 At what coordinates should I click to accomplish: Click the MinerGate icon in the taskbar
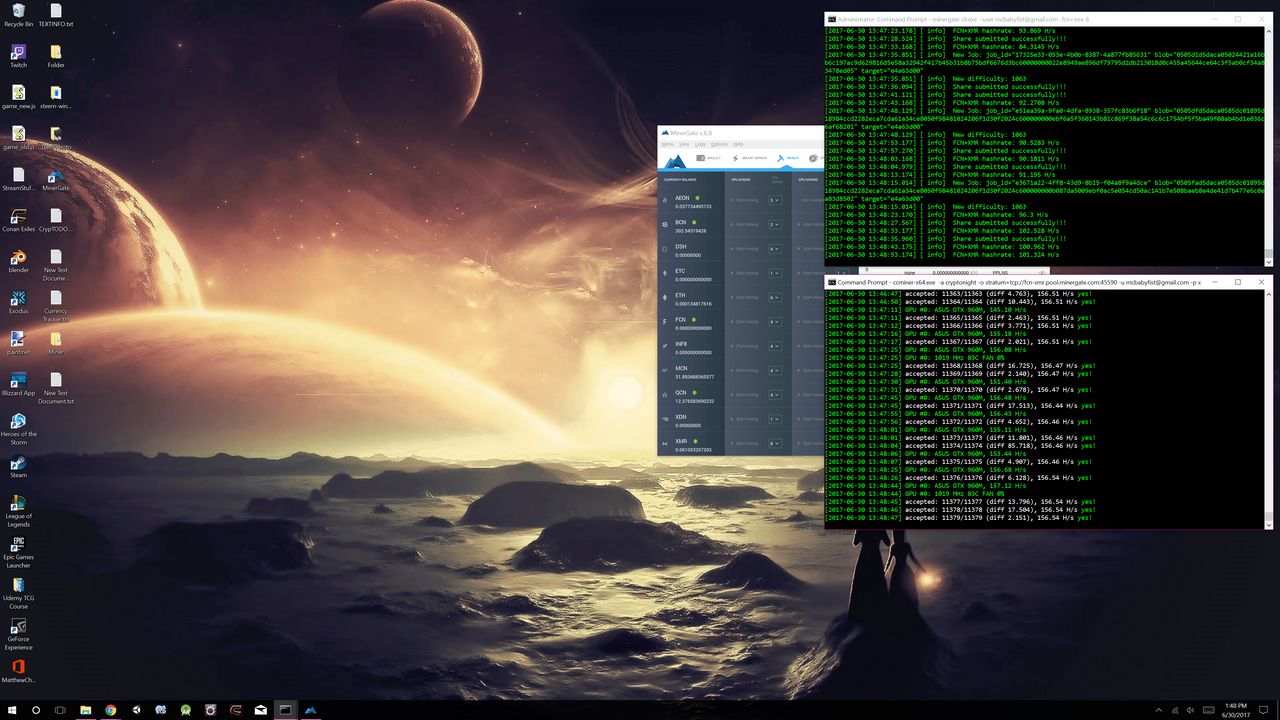310,709
